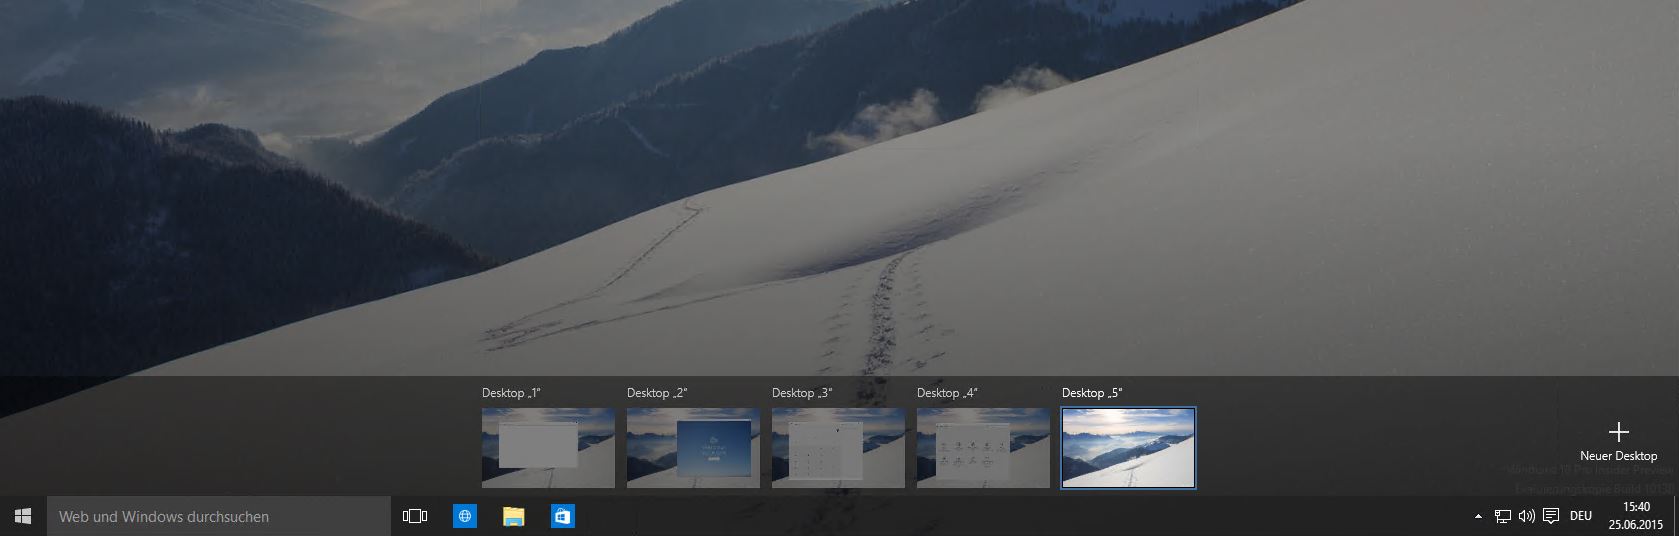Click the Task View taskbar button
The image size is (1679, 536).
click(x=414, y=516)
